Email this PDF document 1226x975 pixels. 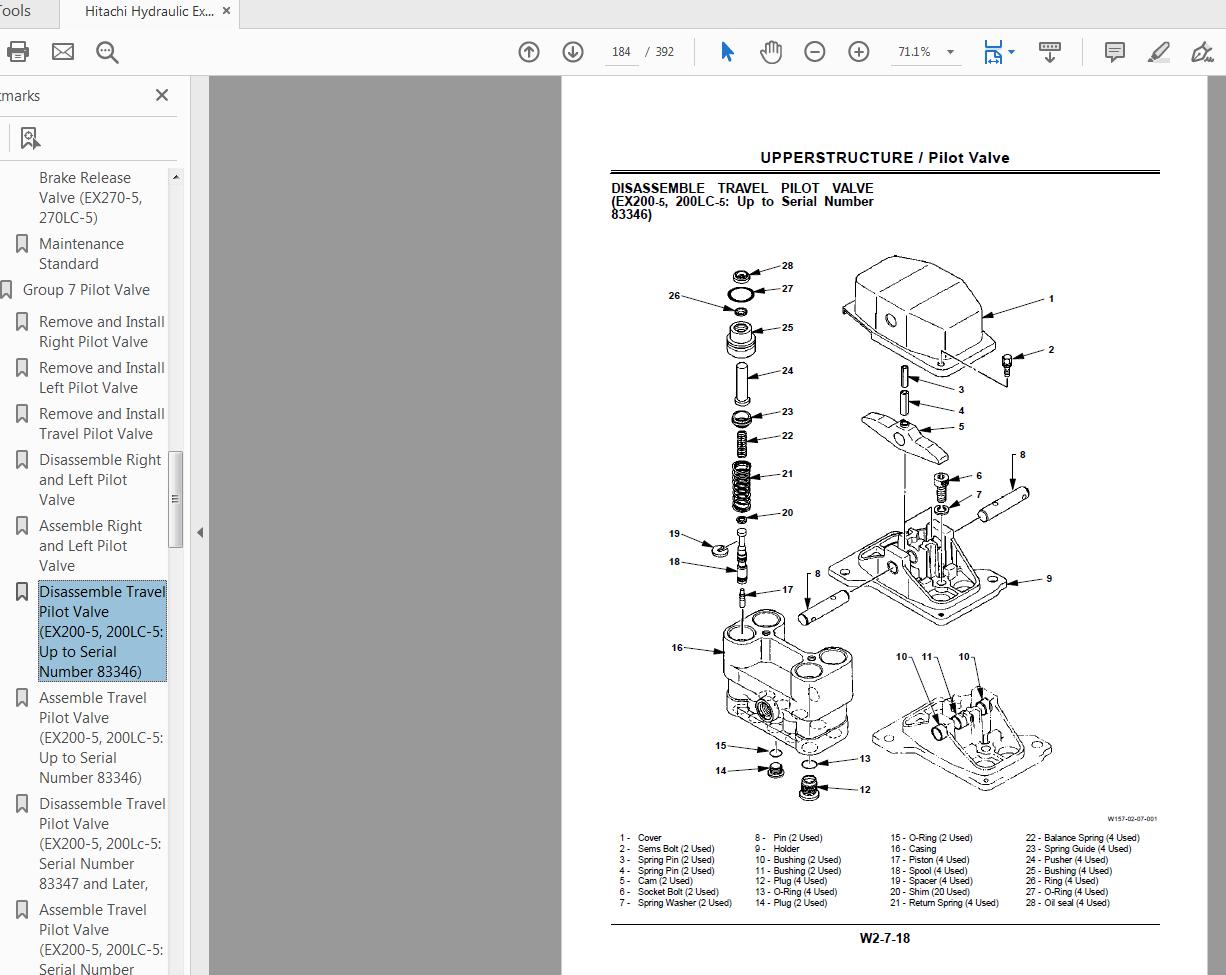63,51
